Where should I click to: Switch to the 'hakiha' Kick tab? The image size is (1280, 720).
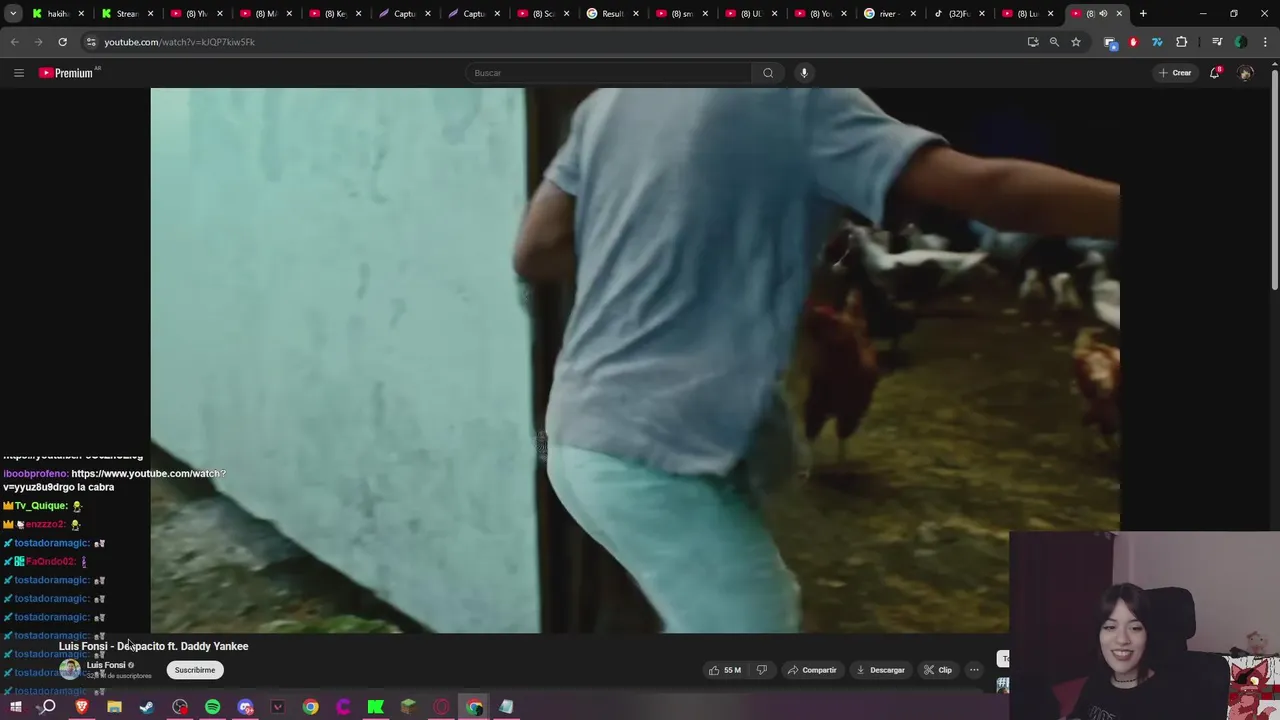click(57, 13)
